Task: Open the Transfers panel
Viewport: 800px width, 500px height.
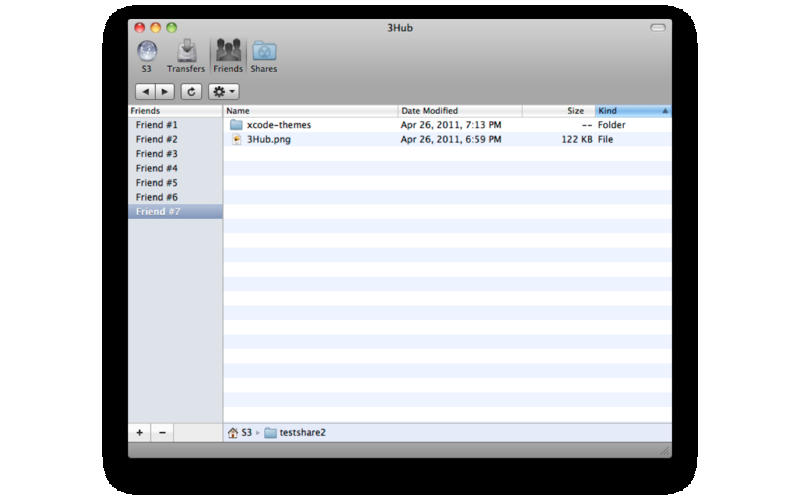Action: [x=186, y=52]
